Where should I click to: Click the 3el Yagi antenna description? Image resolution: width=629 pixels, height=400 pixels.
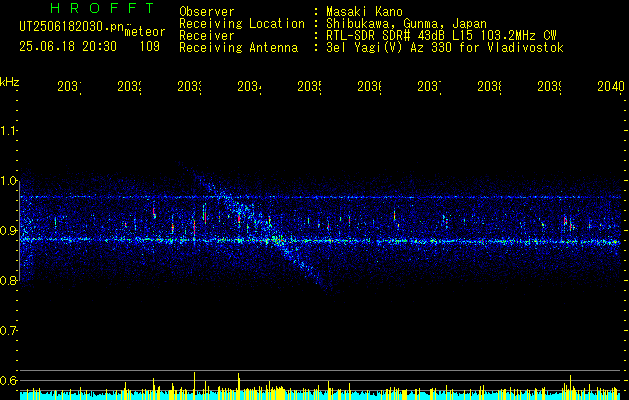coord(445,48)
